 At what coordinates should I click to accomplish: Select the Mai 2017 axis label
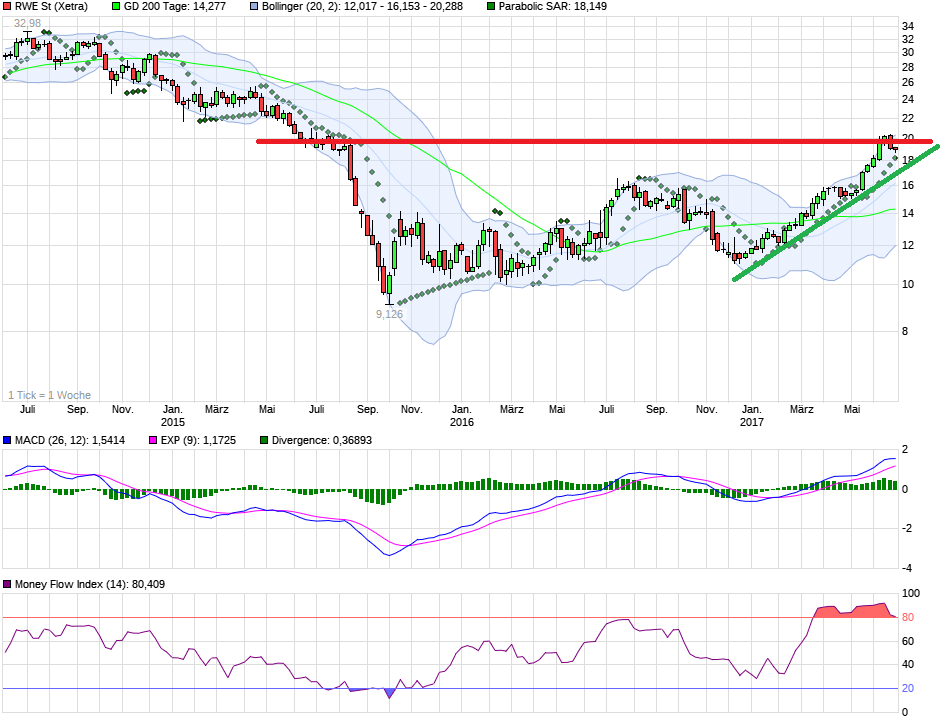[852, 409]
